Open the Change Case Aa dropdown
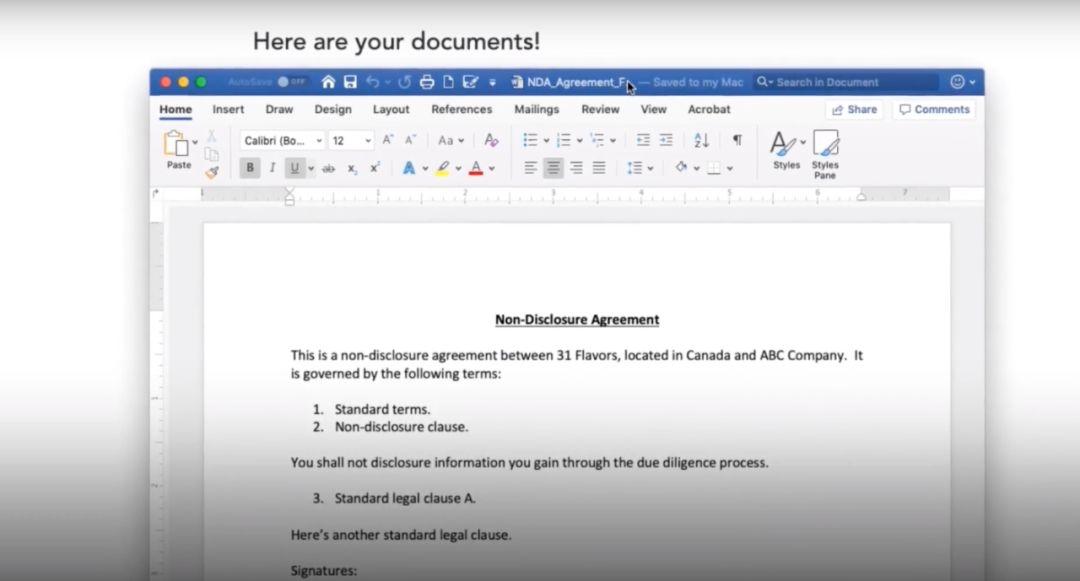The height and width of the screenshot is (581, 1080). click(x=450, y=140)
